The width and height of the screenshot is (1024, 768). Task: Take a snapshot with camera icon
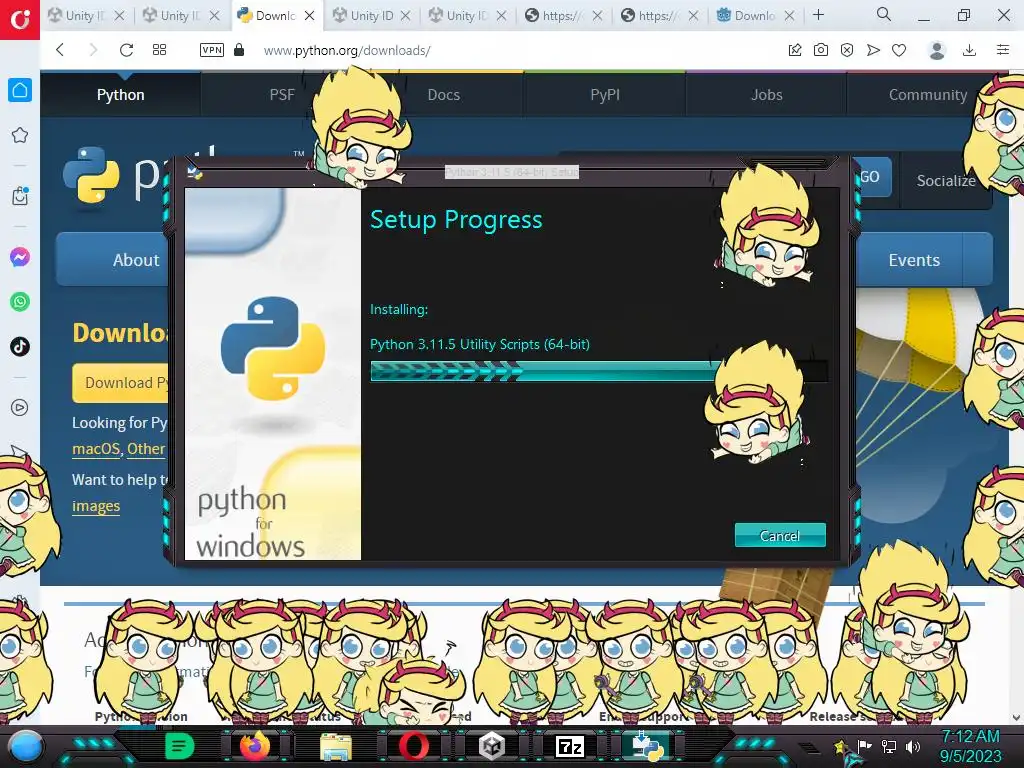tap(821, 50)
